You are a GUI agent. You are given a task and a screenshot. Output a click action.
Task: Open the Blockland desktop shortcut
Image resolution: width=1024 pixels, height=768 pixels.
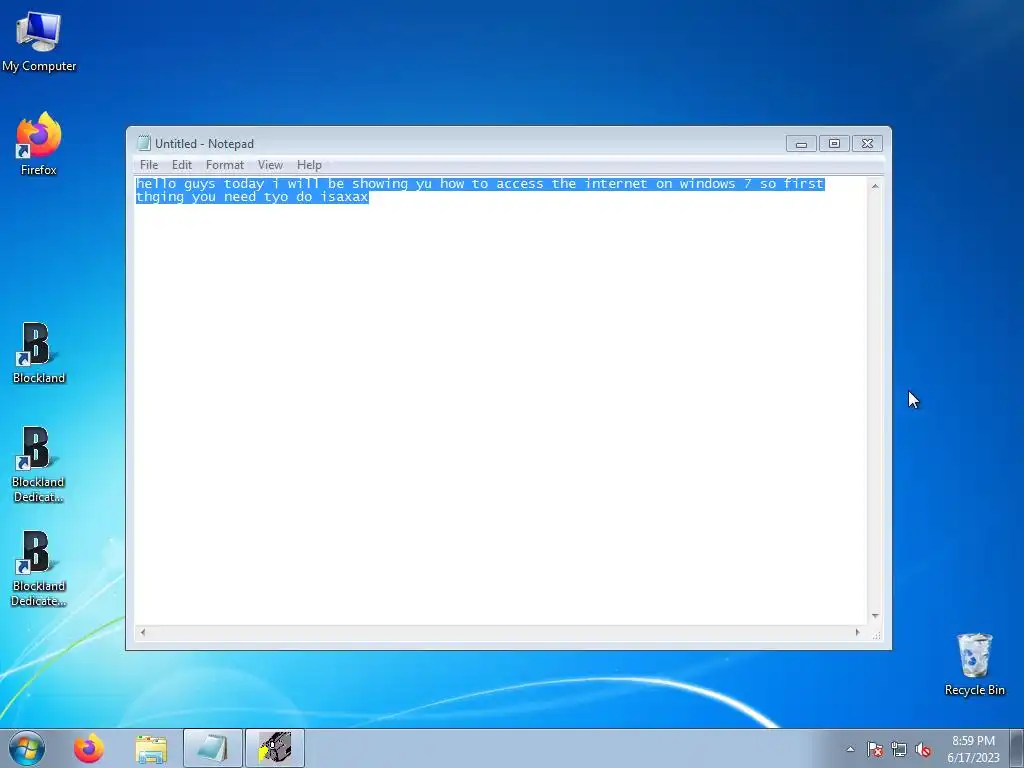39,353
